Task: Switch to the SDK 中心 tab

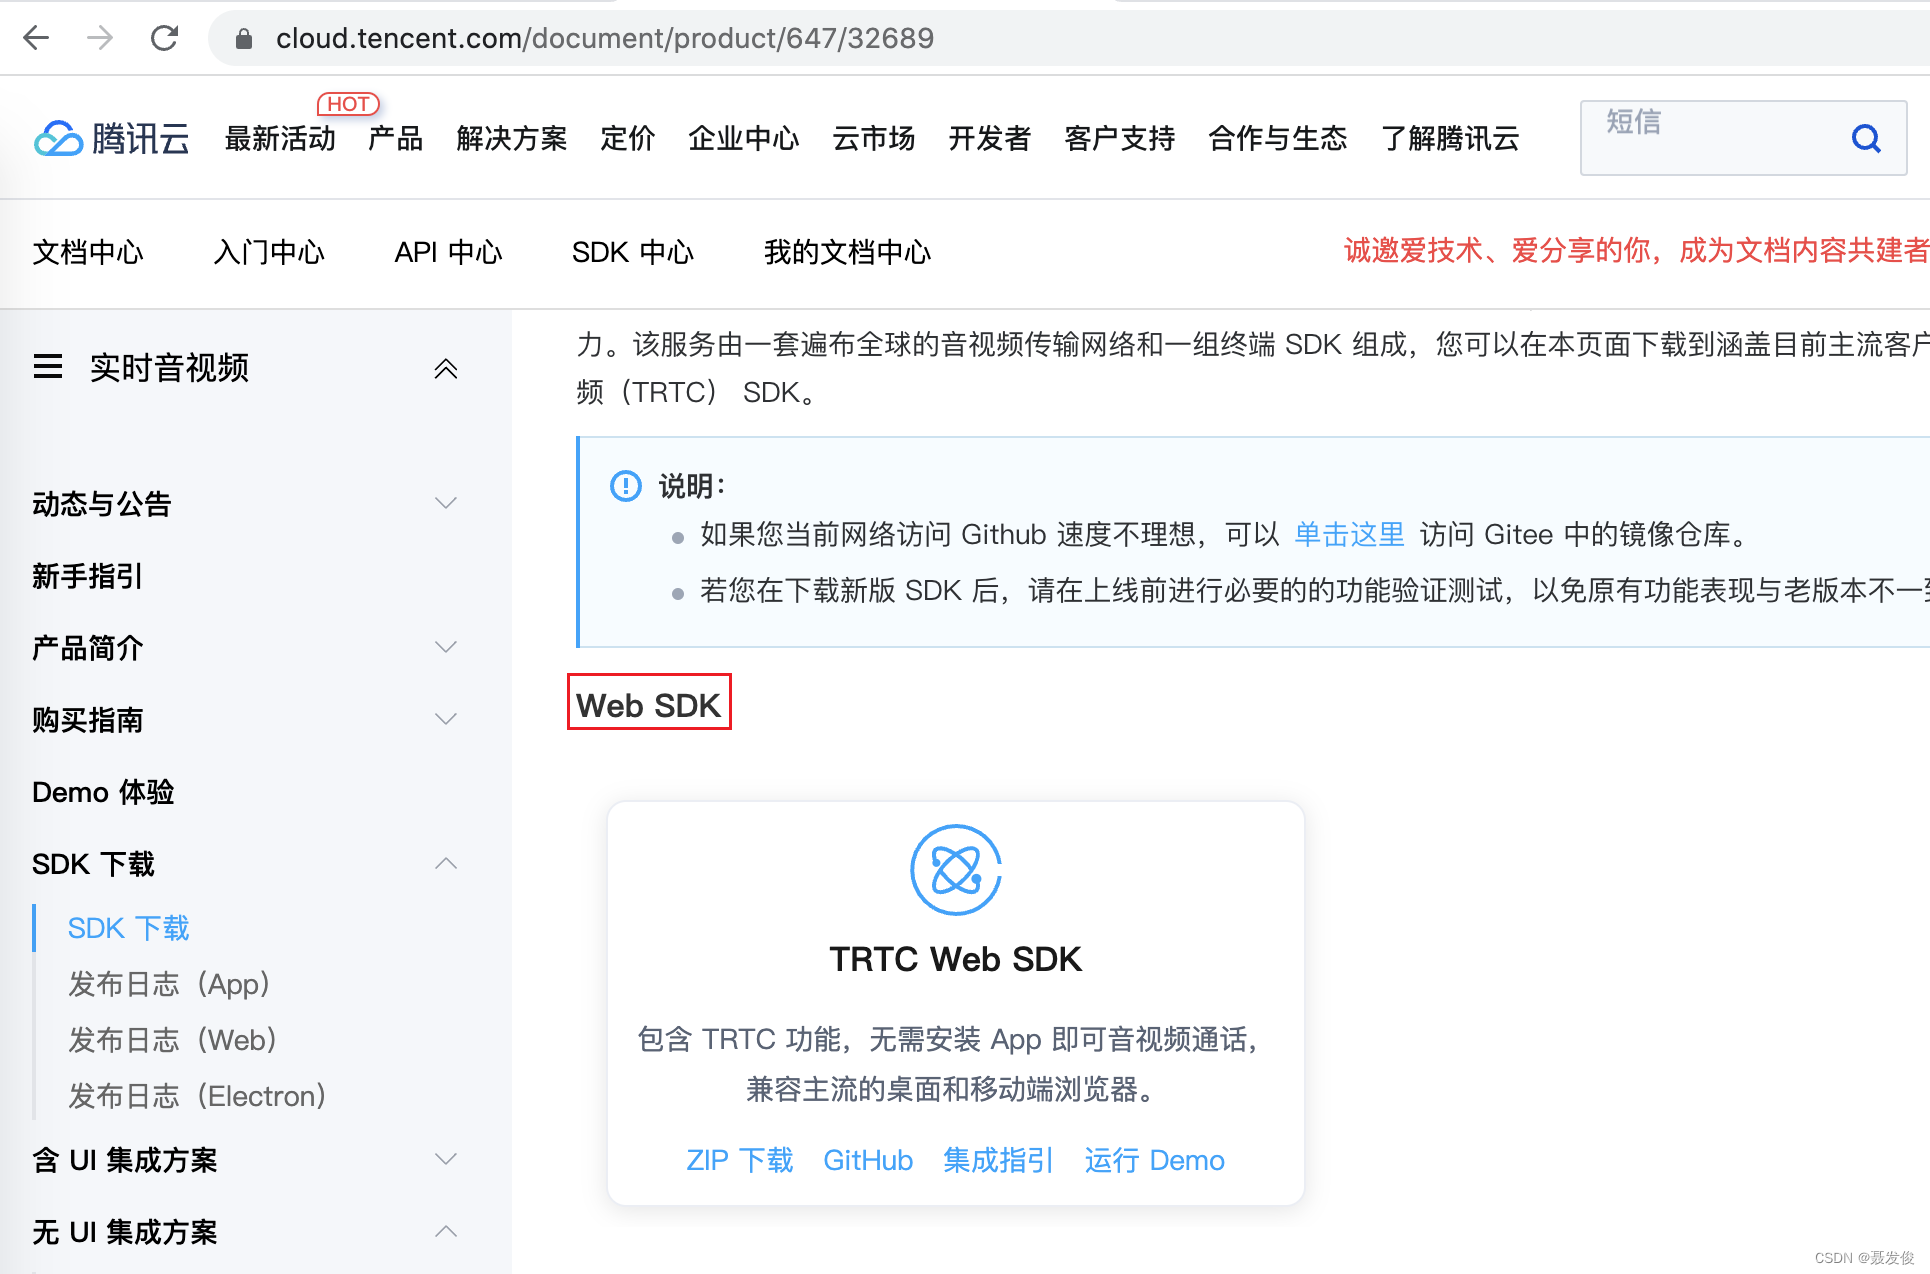Action: pyautogui.click(x=632, y=252)
